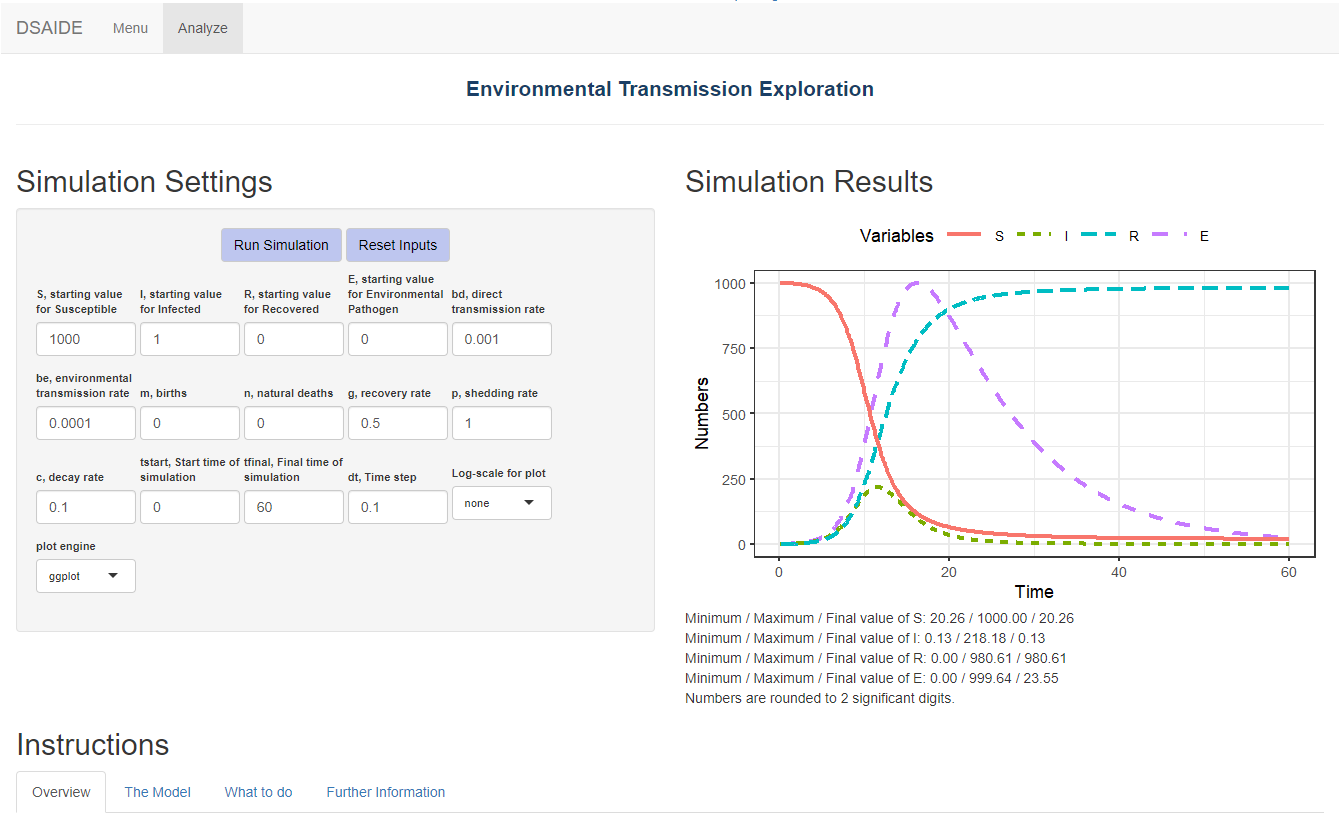Open the Further Information tab
Image resolution: width=1342 pixels, height=817 pixels.
coord(386,792)
